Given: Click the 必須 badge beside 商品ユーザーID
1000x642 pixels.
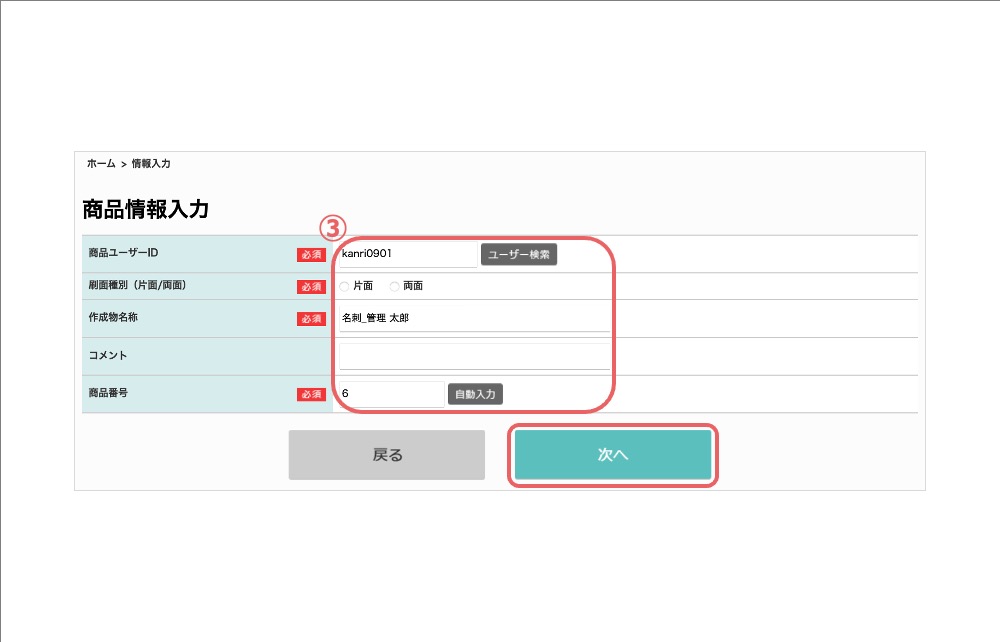Looking at the screenshot, I should pyautogui.click(x=311, y=254).
